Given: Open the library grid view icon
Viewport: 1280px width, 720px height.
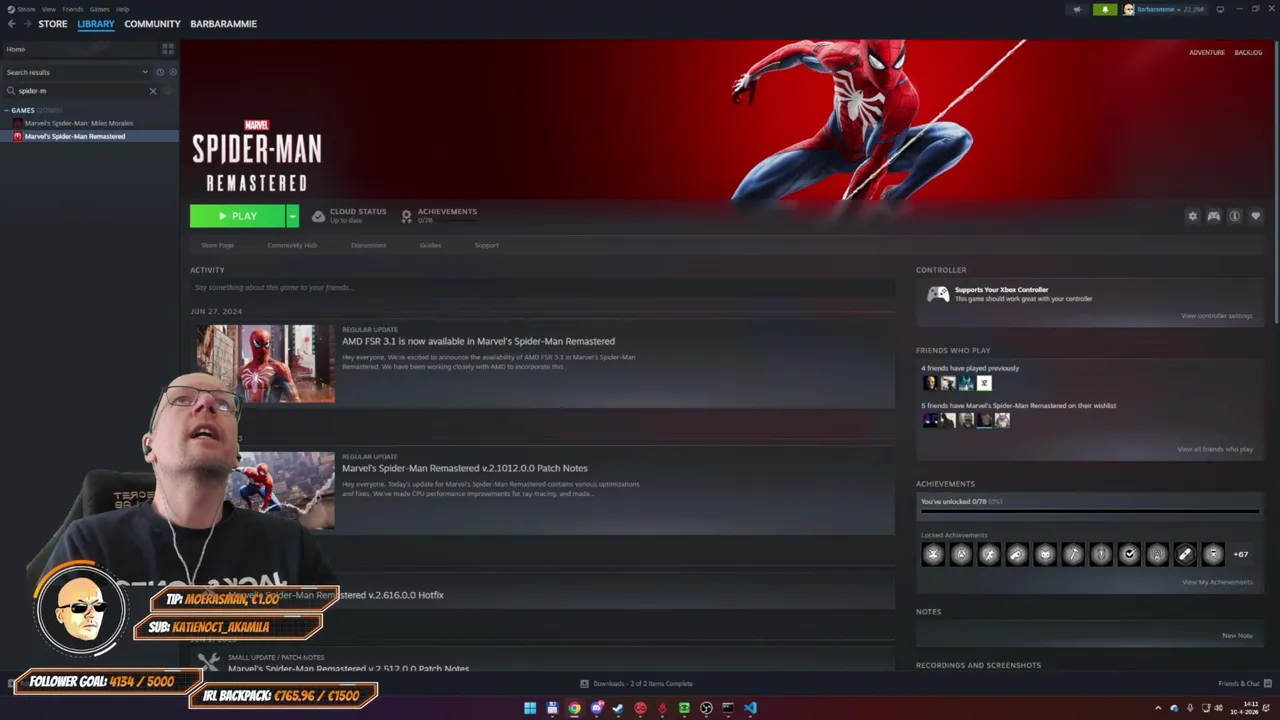Looking at the screenshot, I should tap(168, 48).
